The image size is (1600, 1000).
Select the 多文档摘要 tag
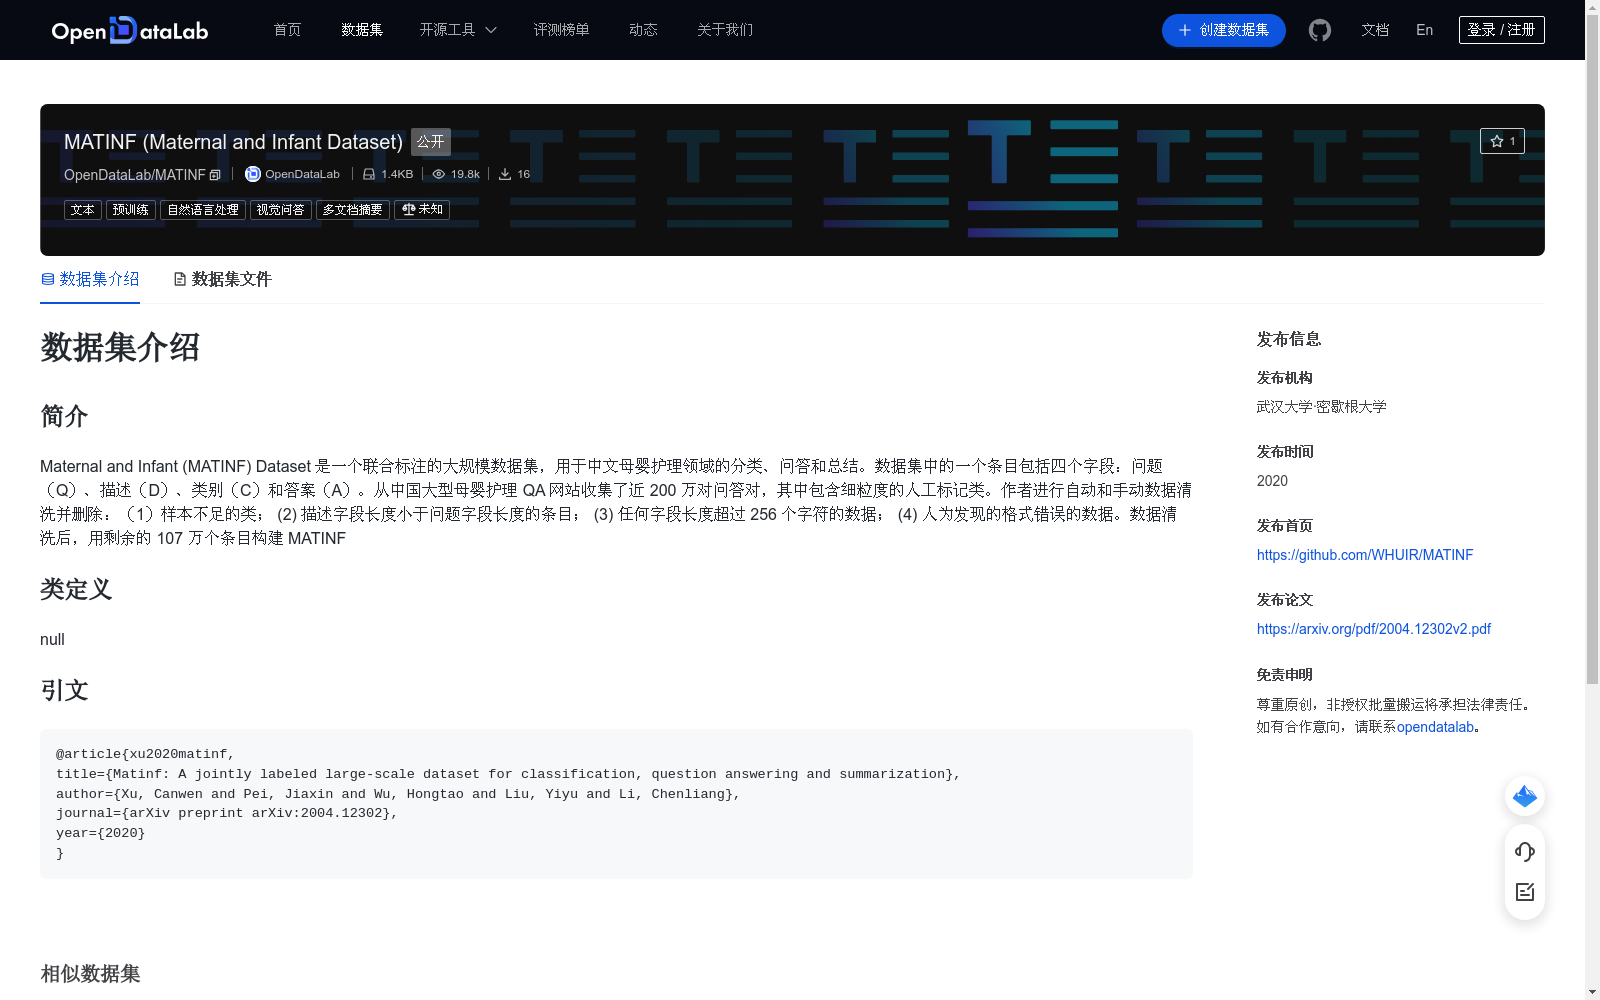(353, 210)
